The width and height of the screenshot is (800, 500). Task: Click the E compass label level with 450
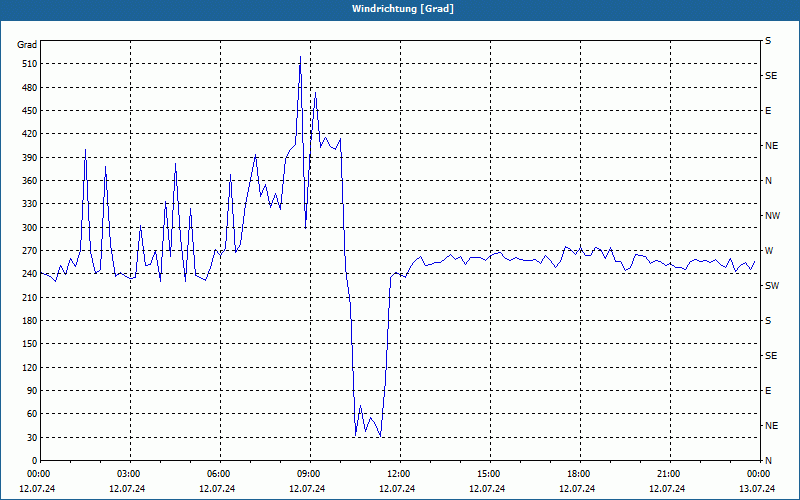point(768,111)
